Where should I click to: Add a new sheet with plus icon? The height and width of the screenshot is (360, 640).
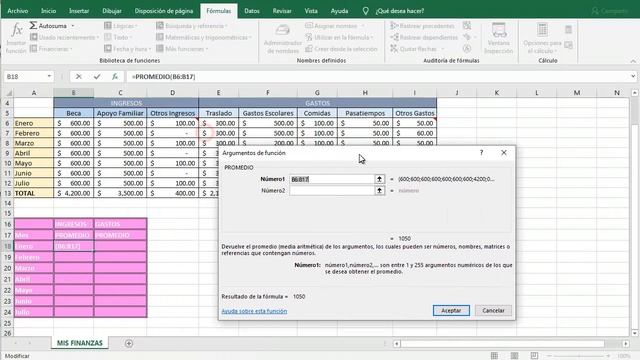pyautogui.click(x=129, y=344)
